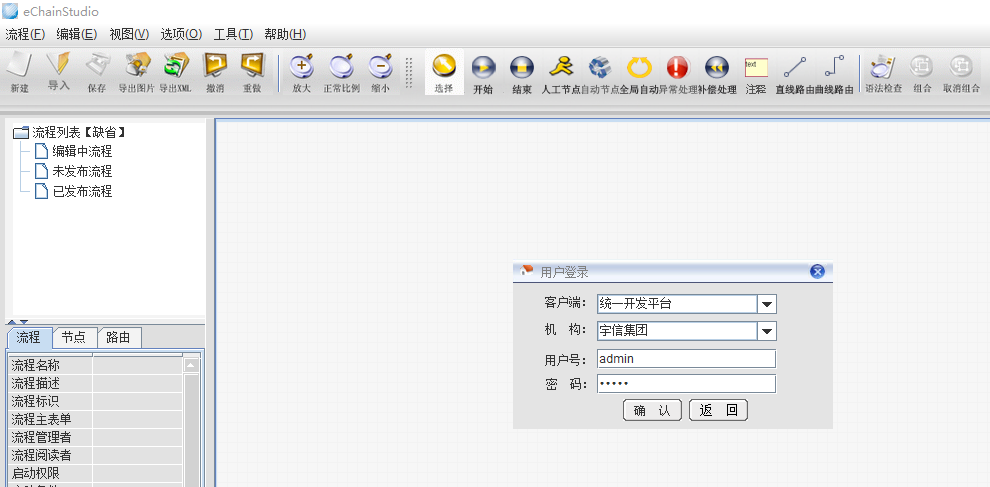
Task: Click the 确认 button in login dialog
Action: (652, 410)
